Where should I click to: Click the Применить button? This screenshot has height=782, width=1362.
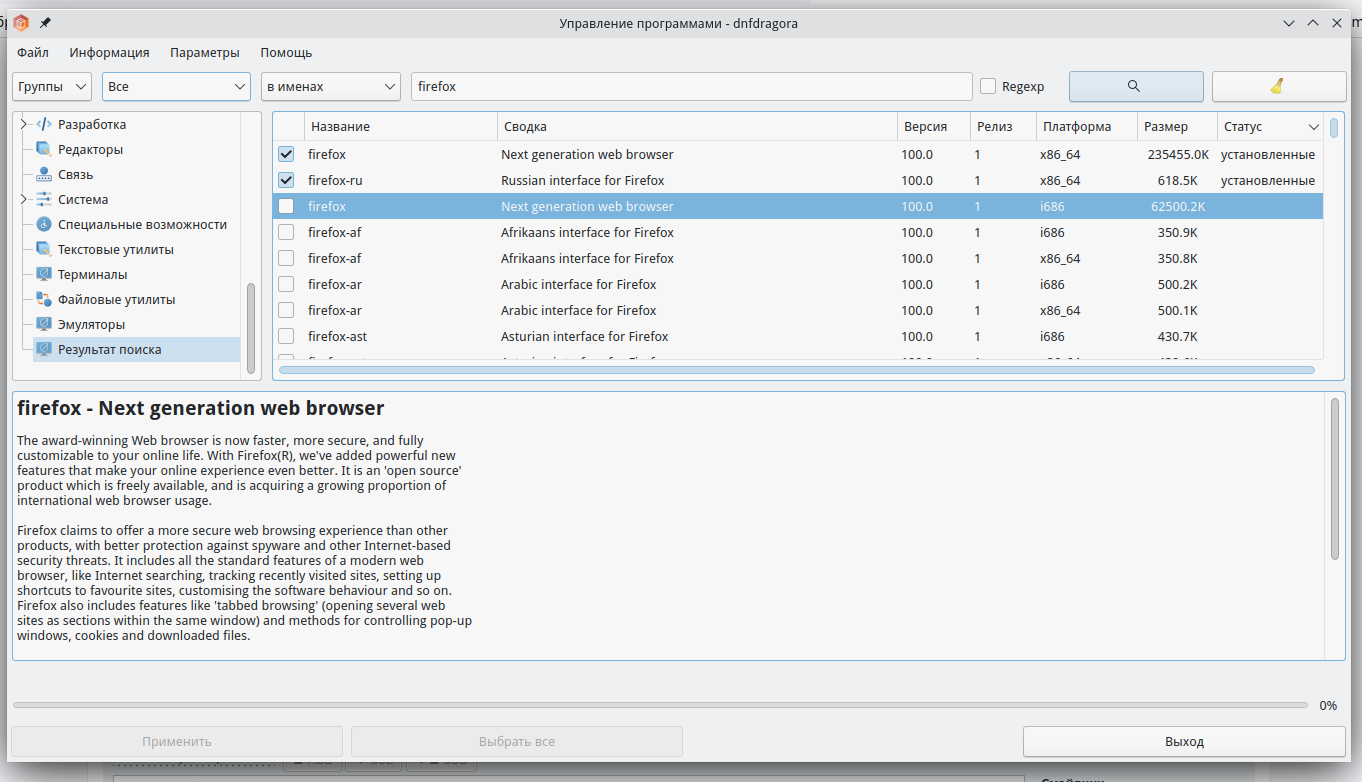177,742
